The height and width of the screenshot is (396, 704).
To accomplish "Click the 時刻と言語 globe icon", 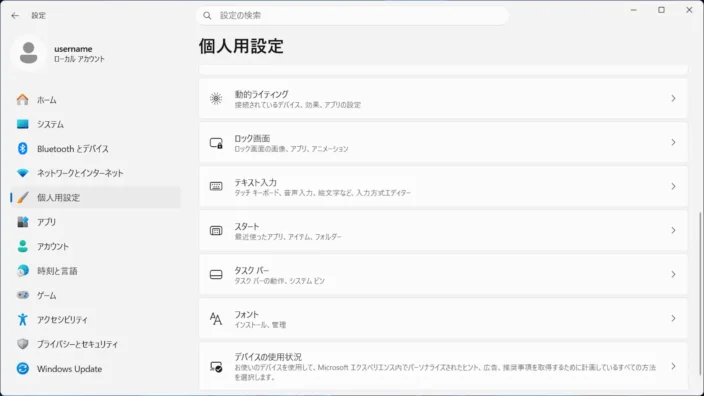I will point(22,271).
